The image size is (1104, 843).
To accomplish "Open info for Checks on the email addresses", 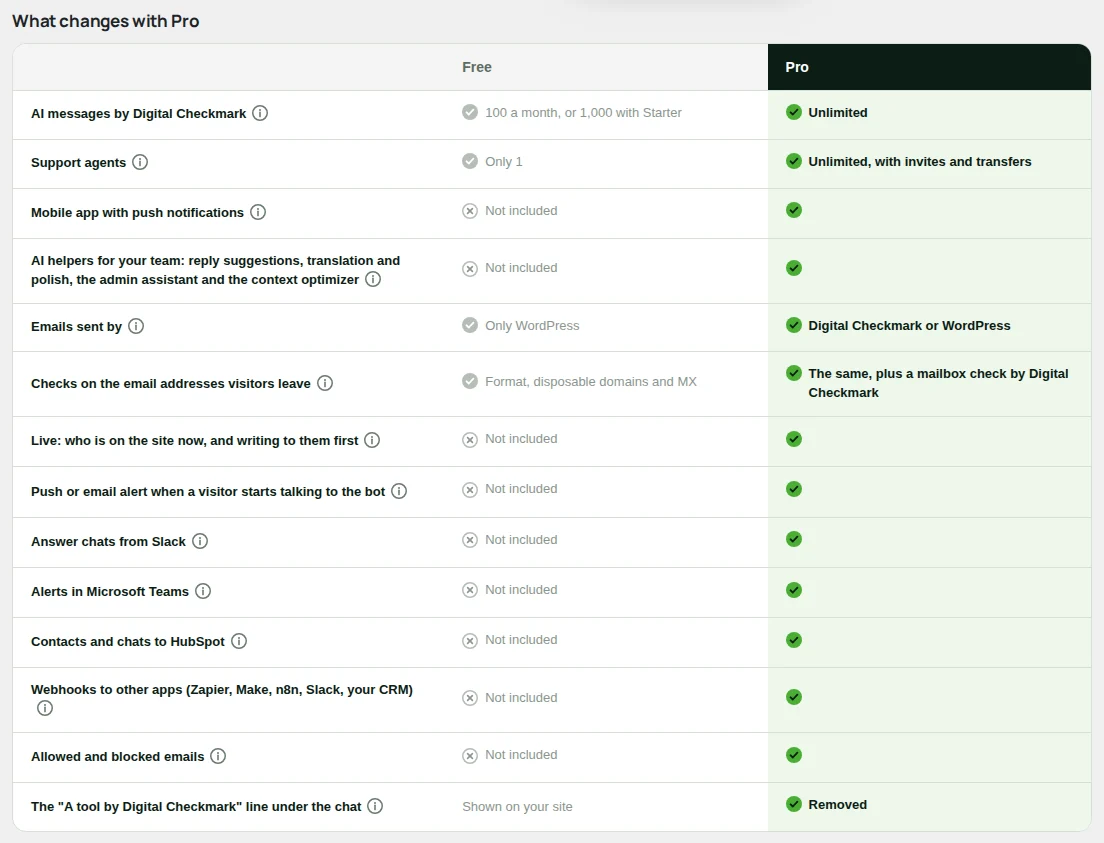I will tap(325, 383).
